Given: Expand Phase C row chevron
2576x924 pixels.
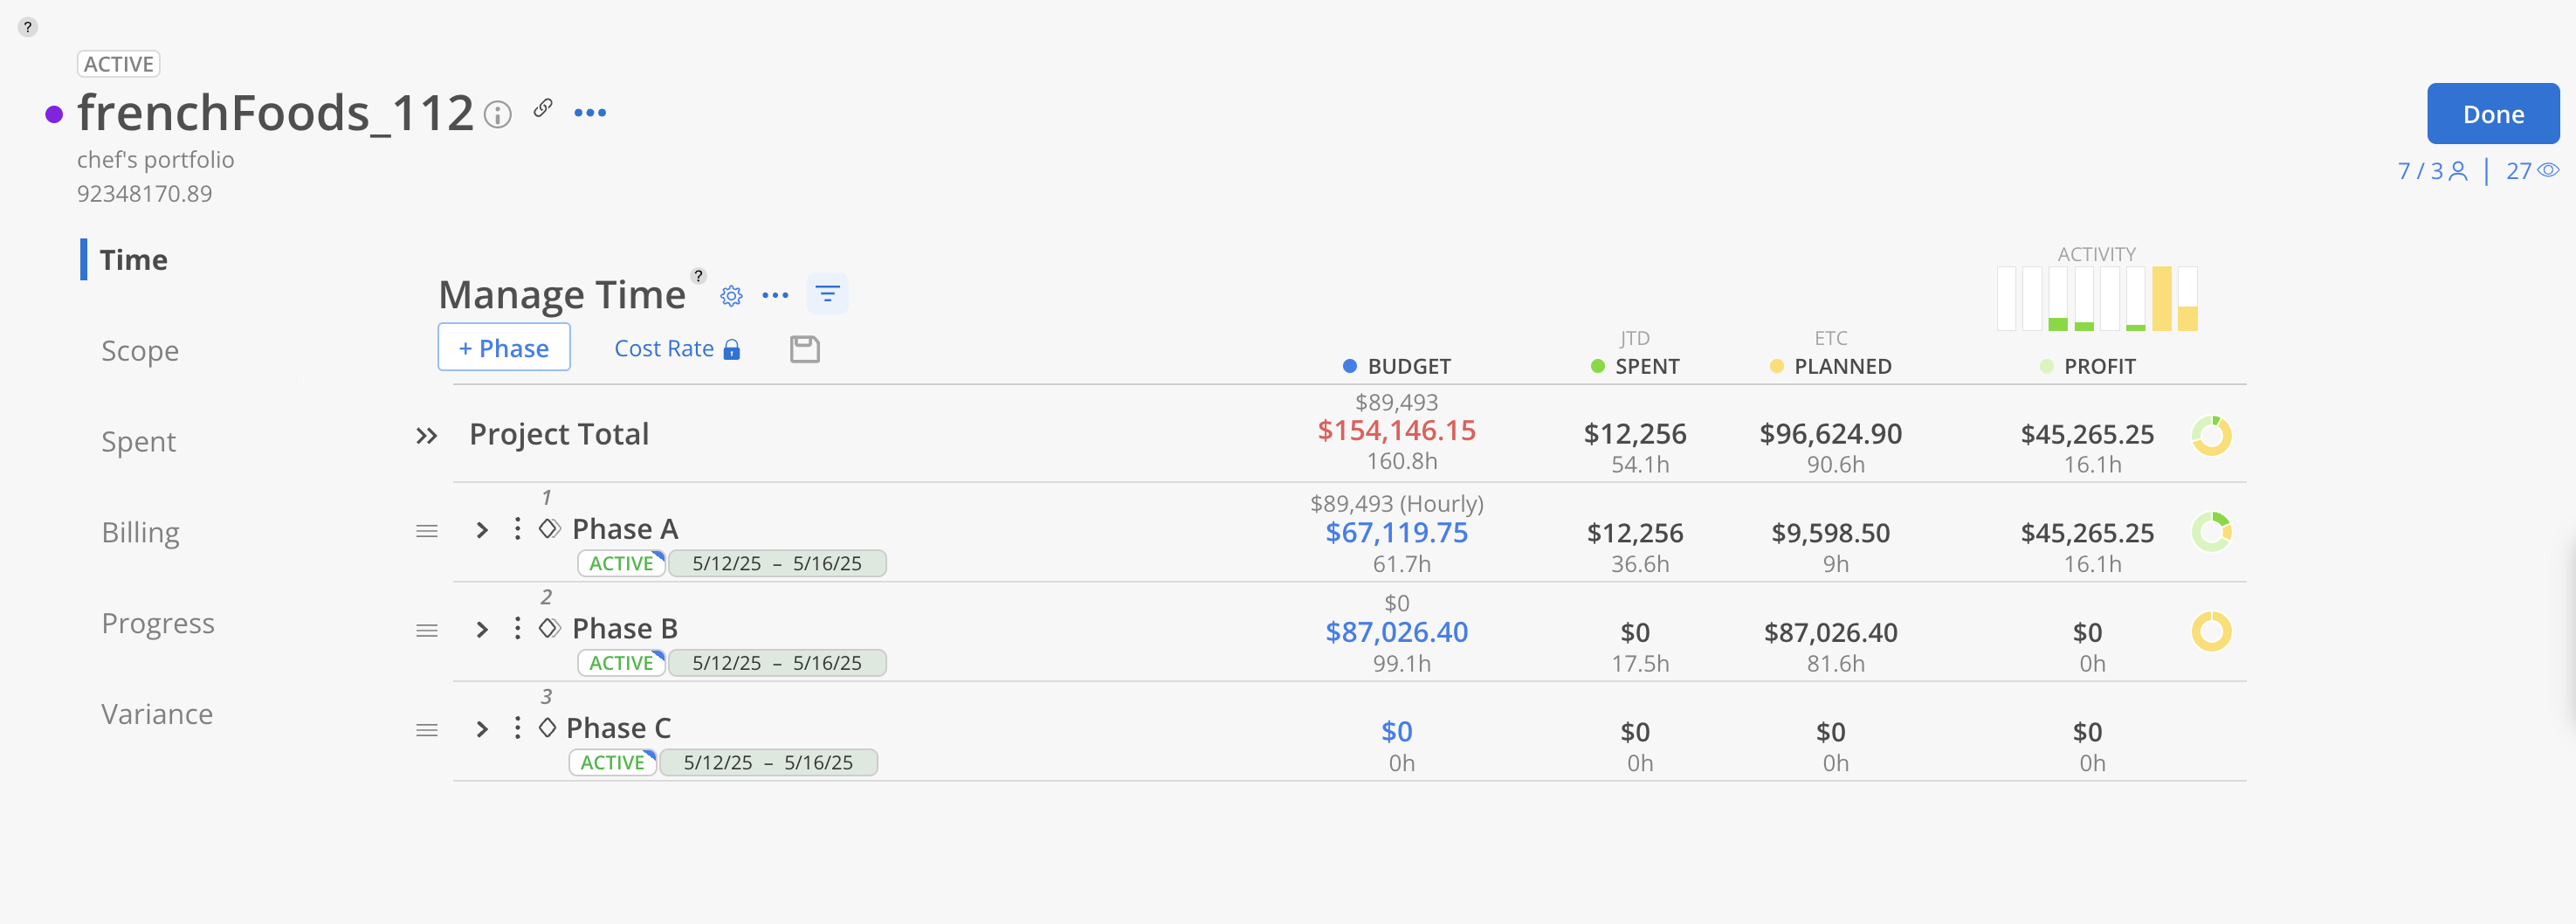Looking at the screenshot, I should point(482,729).
